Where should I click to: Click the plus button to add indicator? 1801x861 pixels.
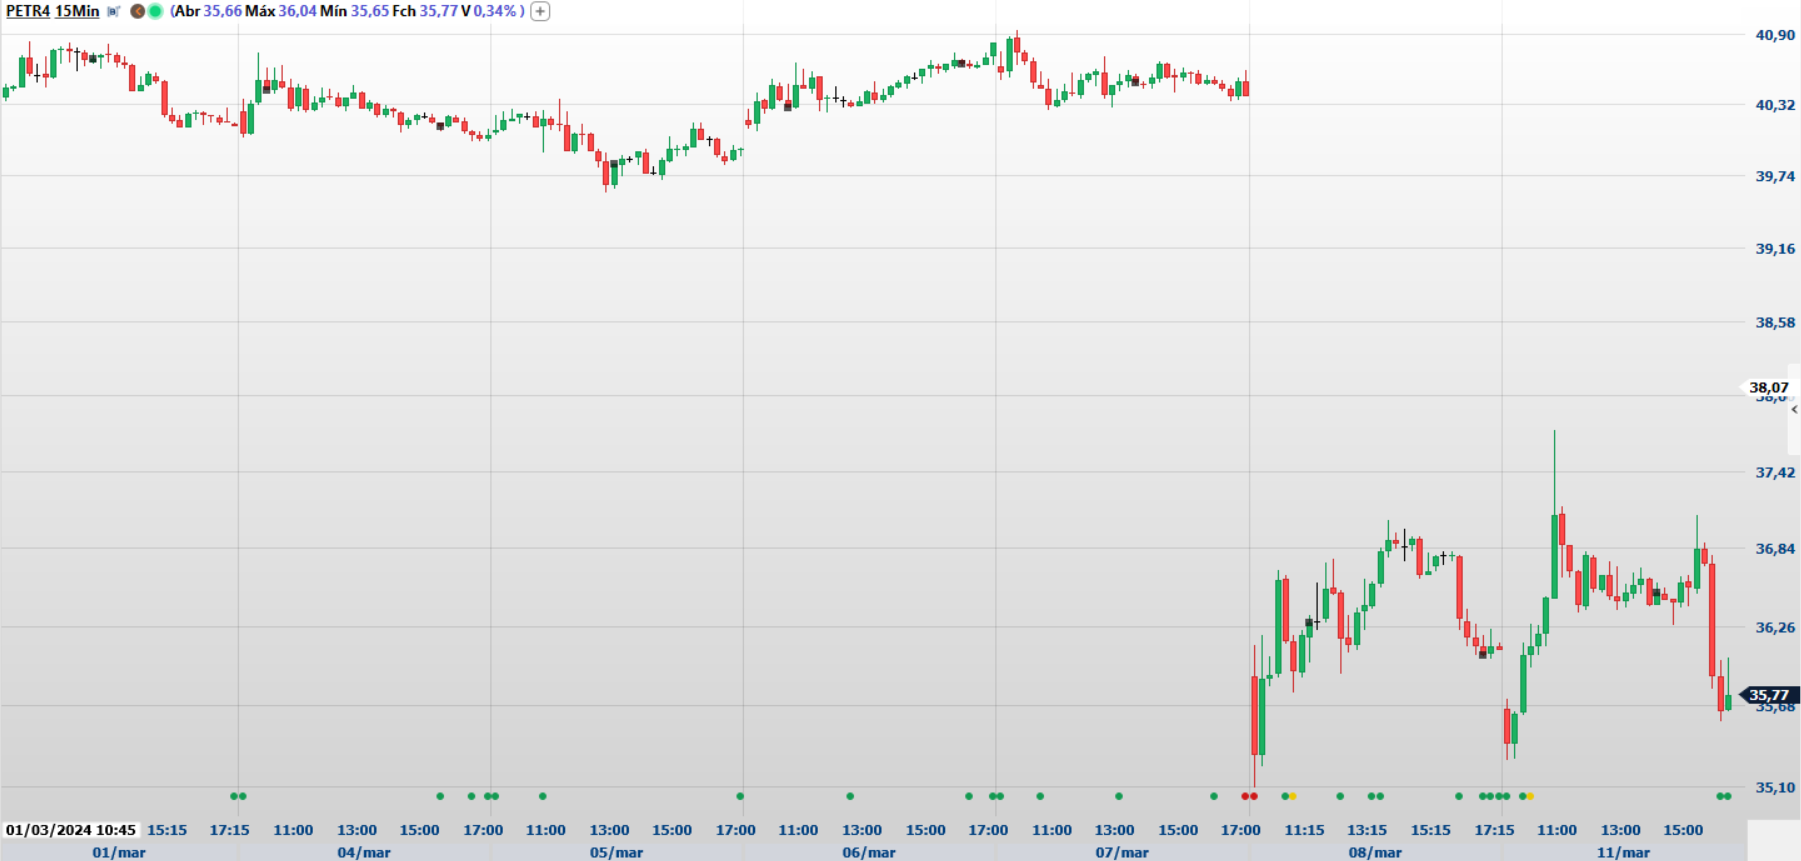(x=540, y=12)
